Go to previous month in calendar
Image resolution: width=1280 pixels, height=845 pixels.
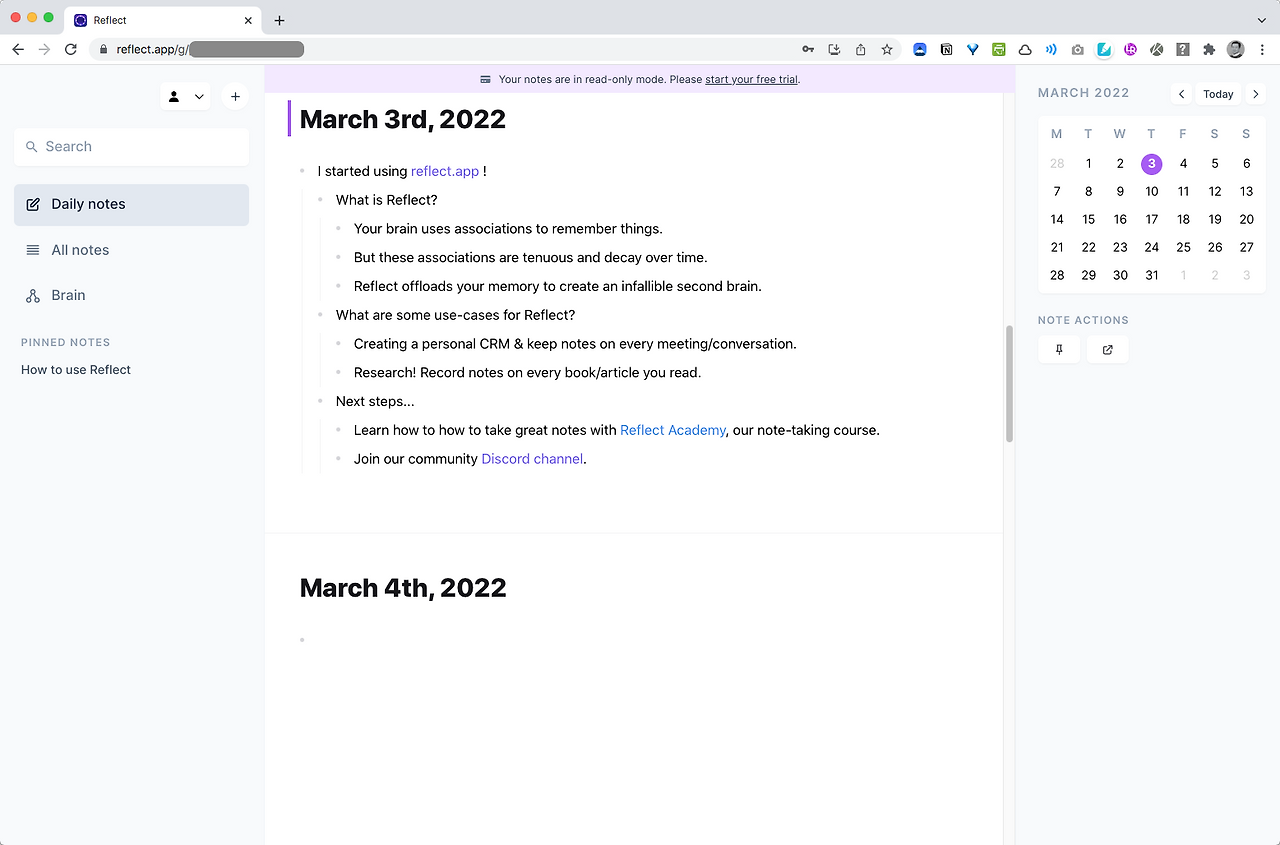pyautogui.click(x=1182, y=94)
